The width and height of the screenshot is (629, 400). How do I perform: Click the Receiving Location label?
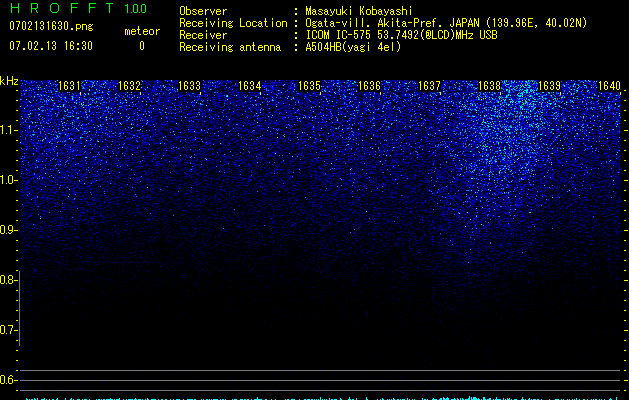[233, 23]
